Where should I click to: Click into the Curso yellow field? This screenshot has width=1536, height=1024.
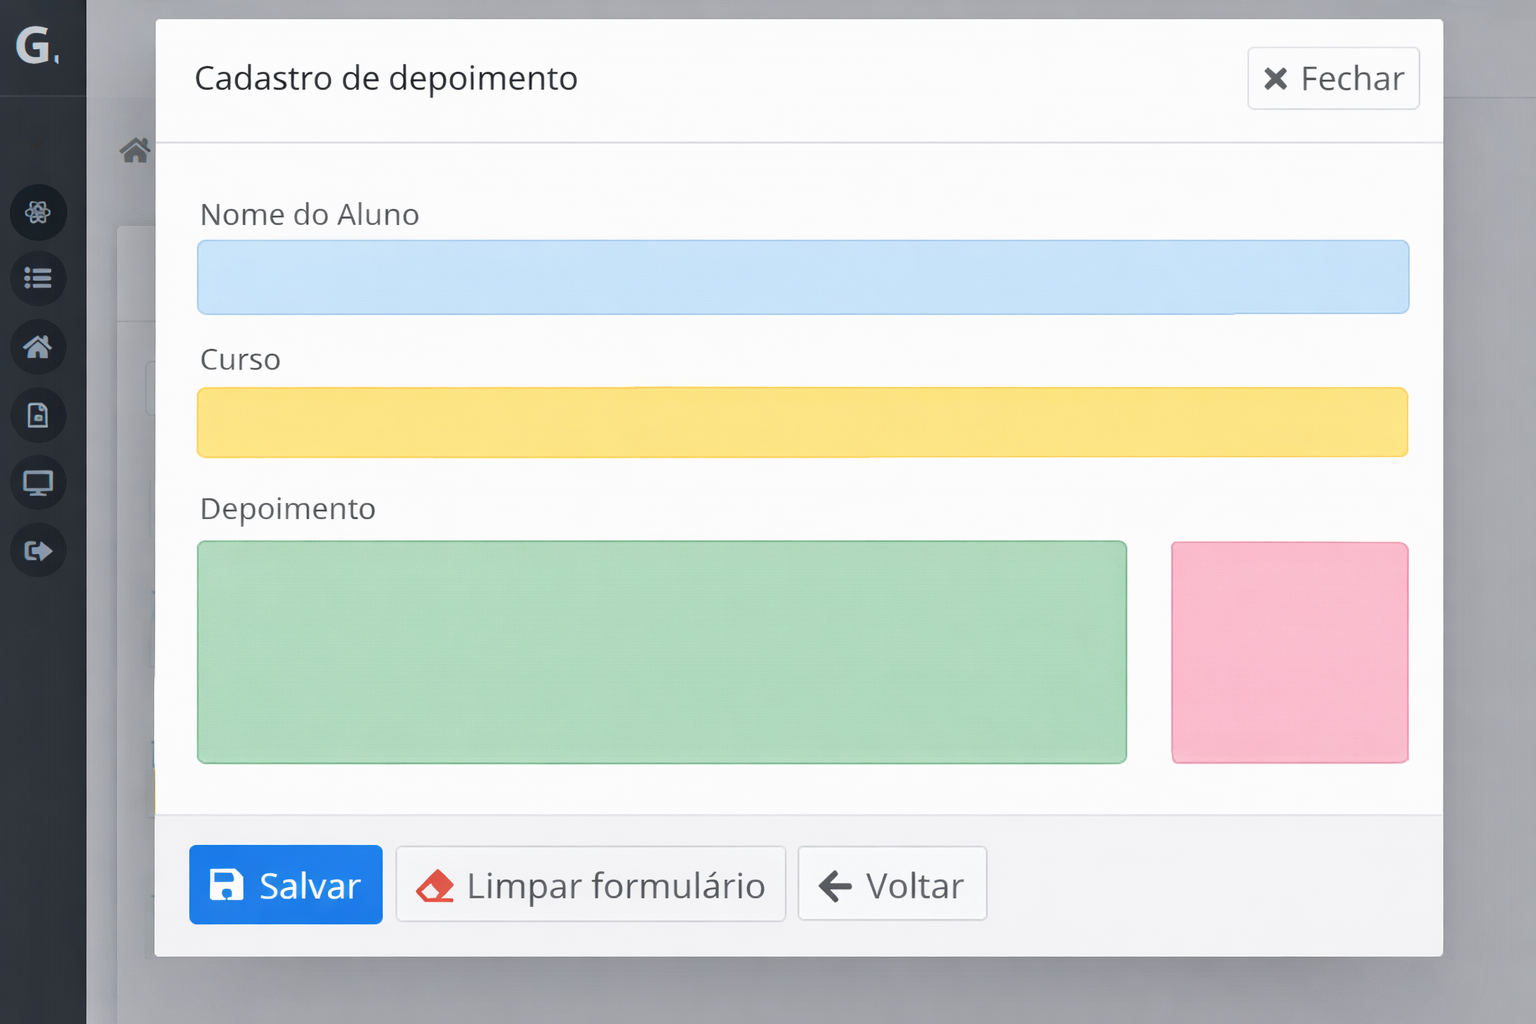point(802,422)
